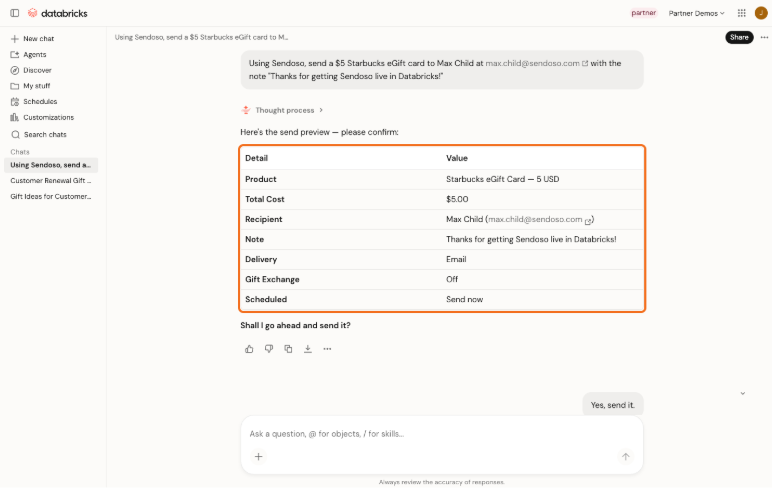The width and height of the screenshot is (772, 488).
Task: Open the Partner Demos workspace dropdown
Action: point(696,13)
